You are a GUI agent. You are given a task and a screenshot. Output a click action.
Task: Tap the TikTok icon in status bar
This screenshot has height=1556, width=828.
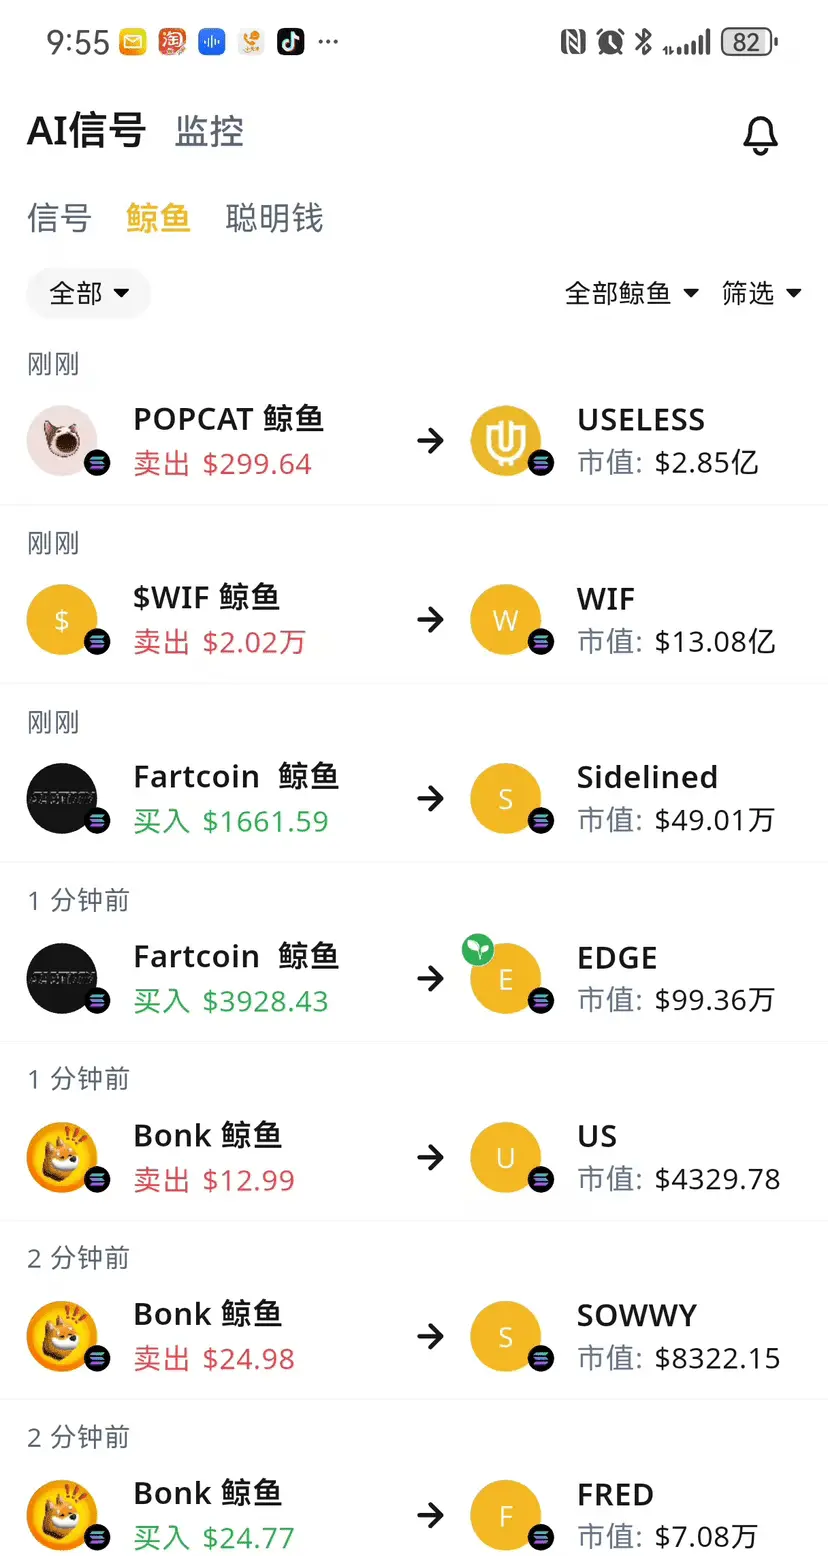[290, 41]
